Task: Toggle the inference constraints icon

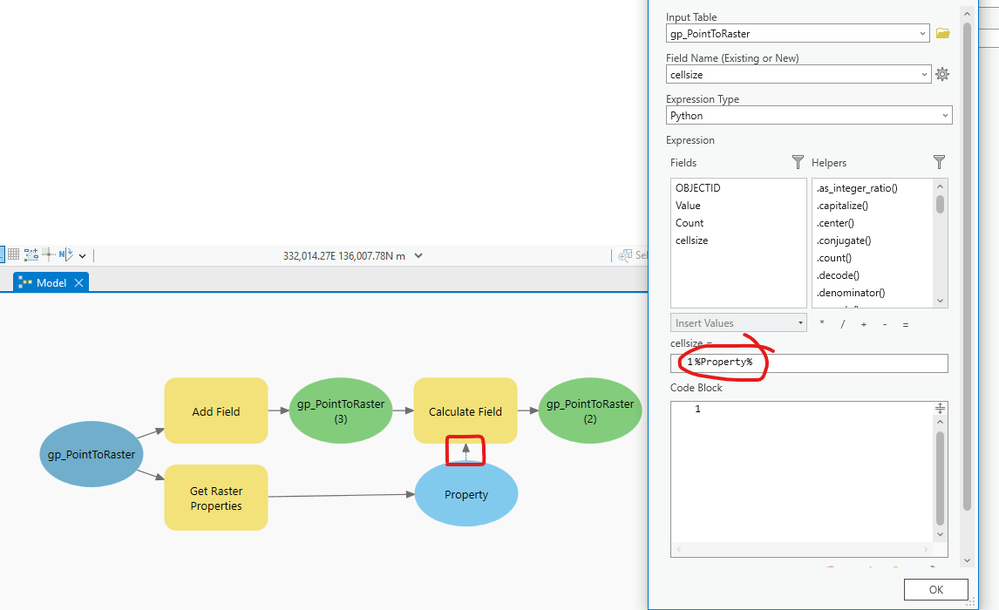Action: pos(48,255)
